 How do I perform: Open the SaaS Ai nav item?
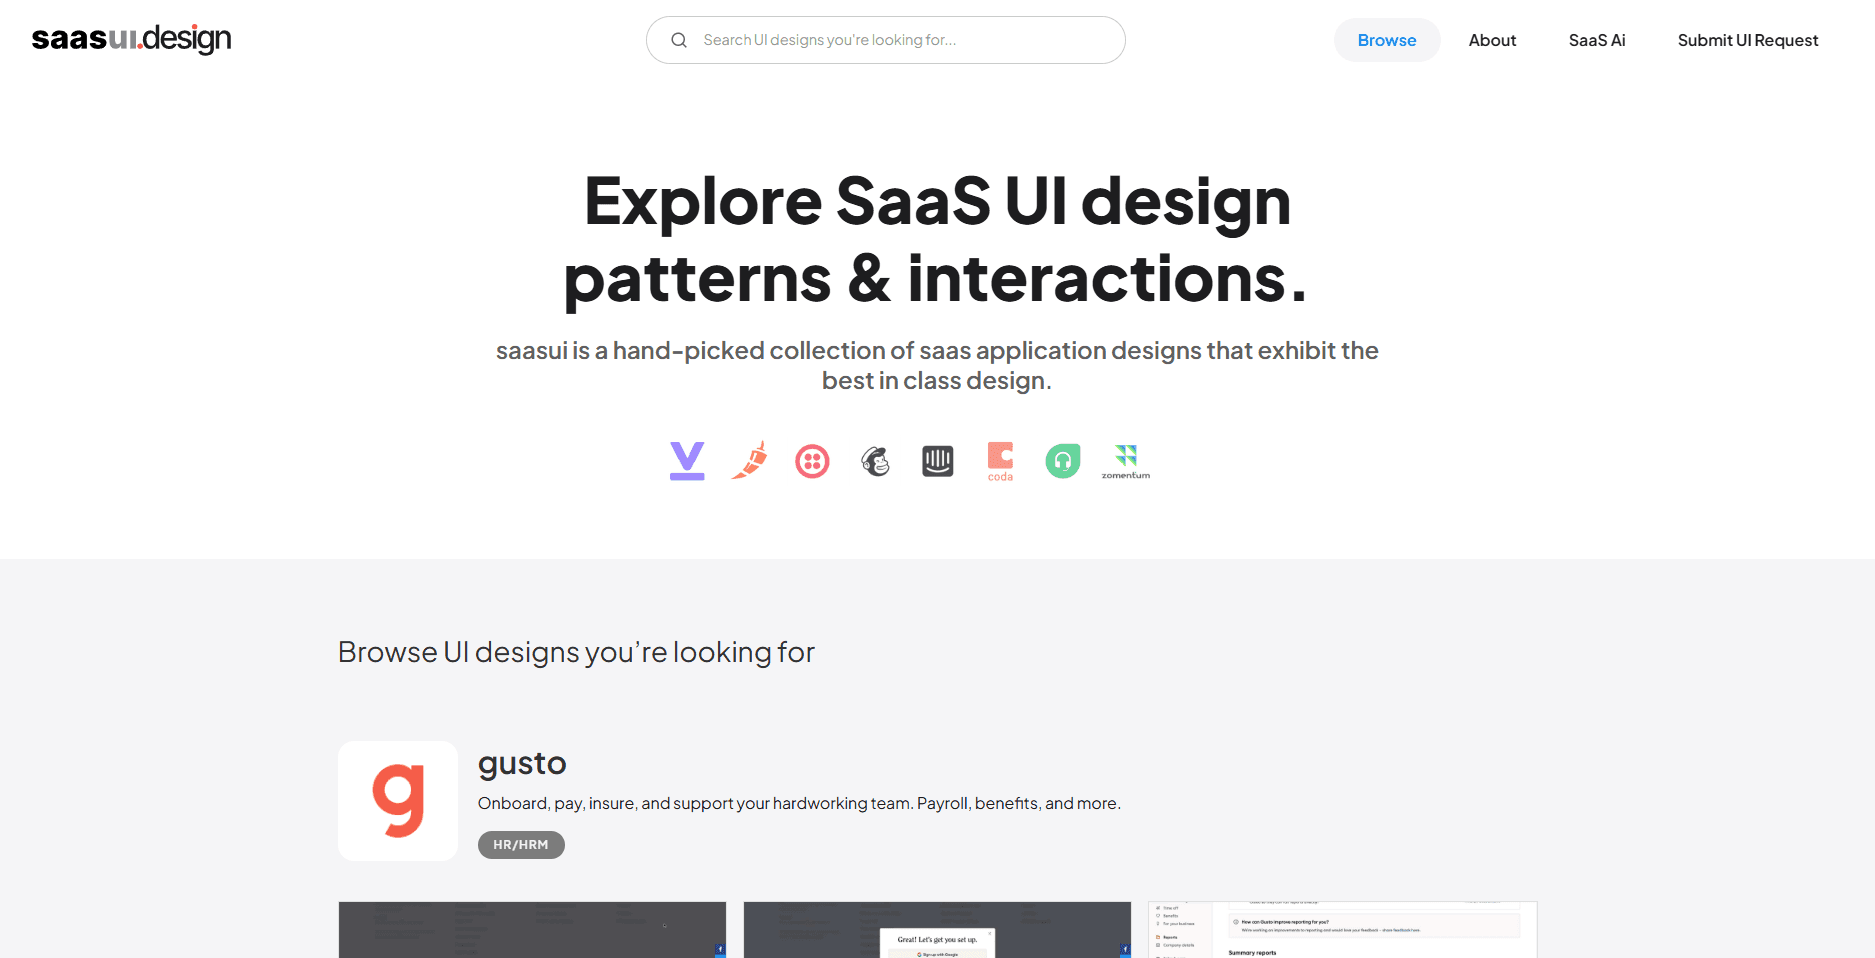click(1597, 40)
